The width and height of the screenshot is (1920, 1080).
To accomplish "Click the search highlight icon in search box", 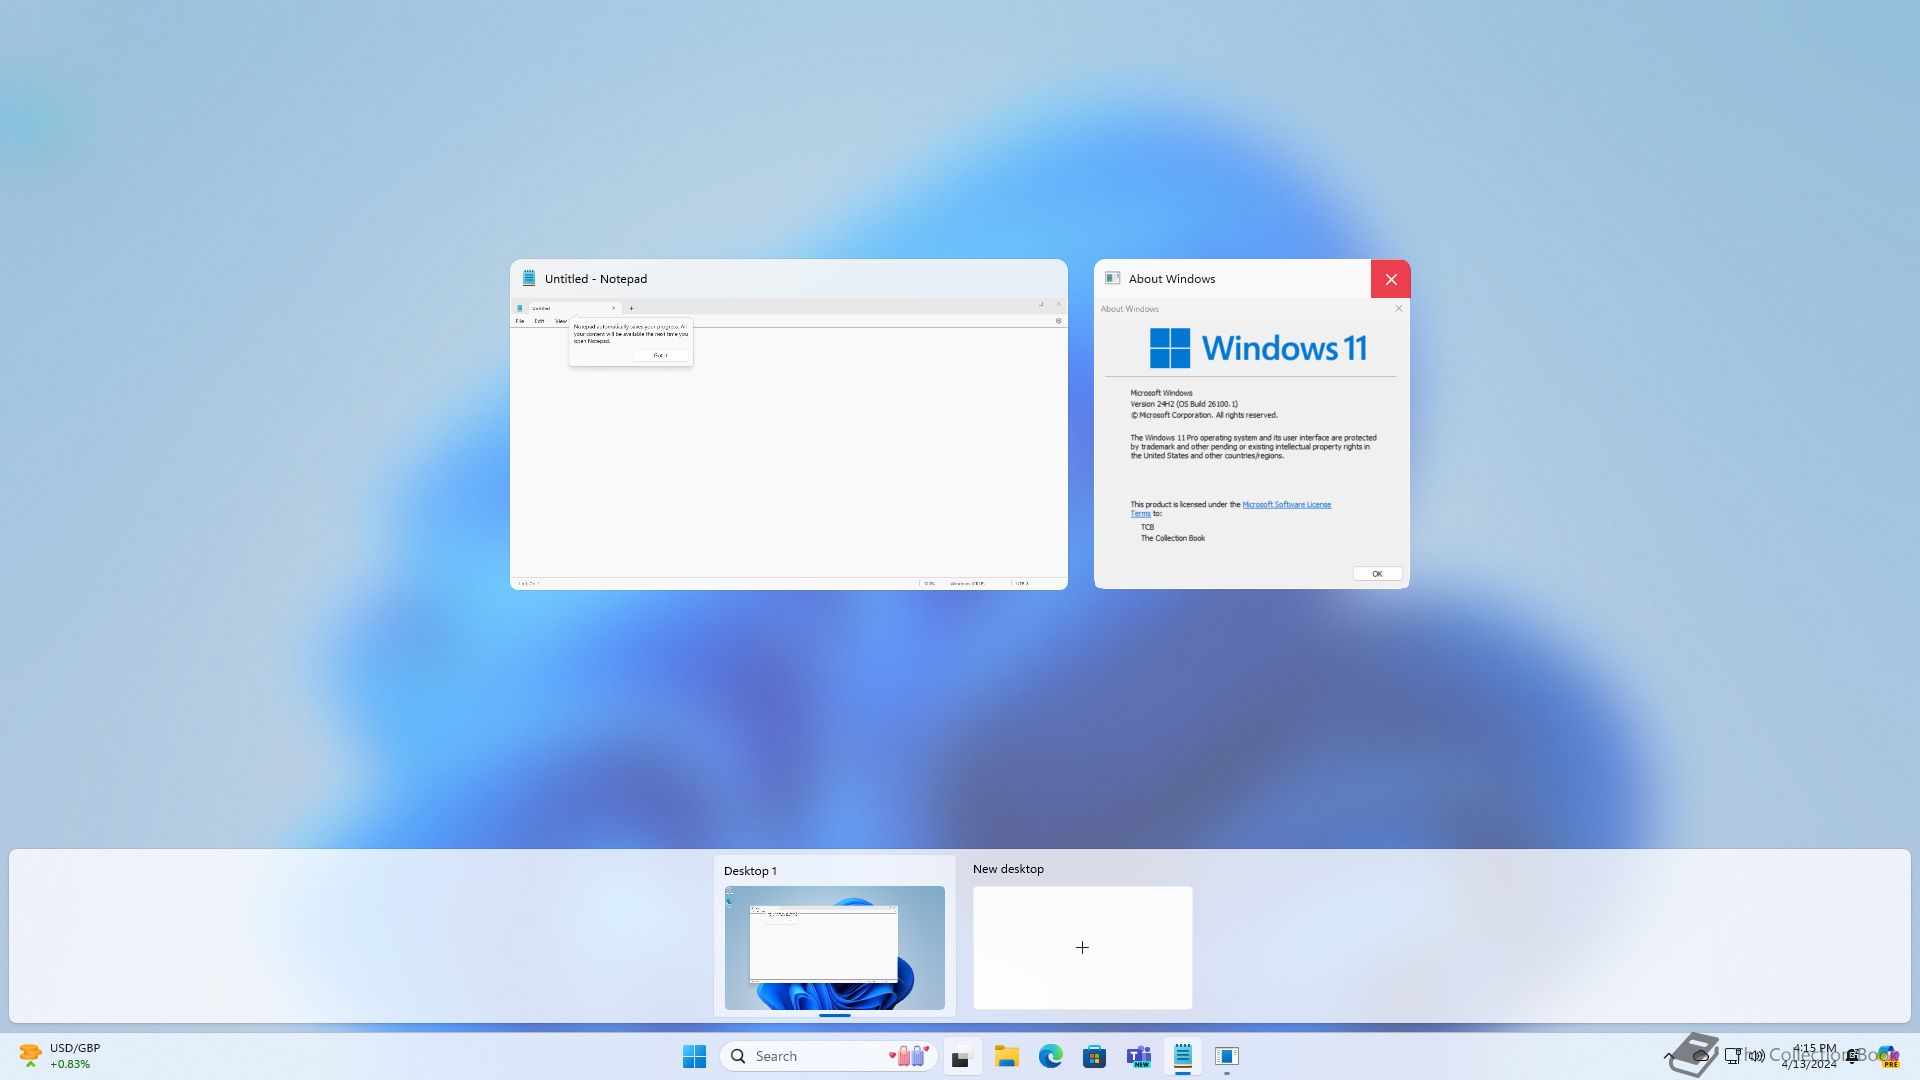I will (x=909, y=1056).
